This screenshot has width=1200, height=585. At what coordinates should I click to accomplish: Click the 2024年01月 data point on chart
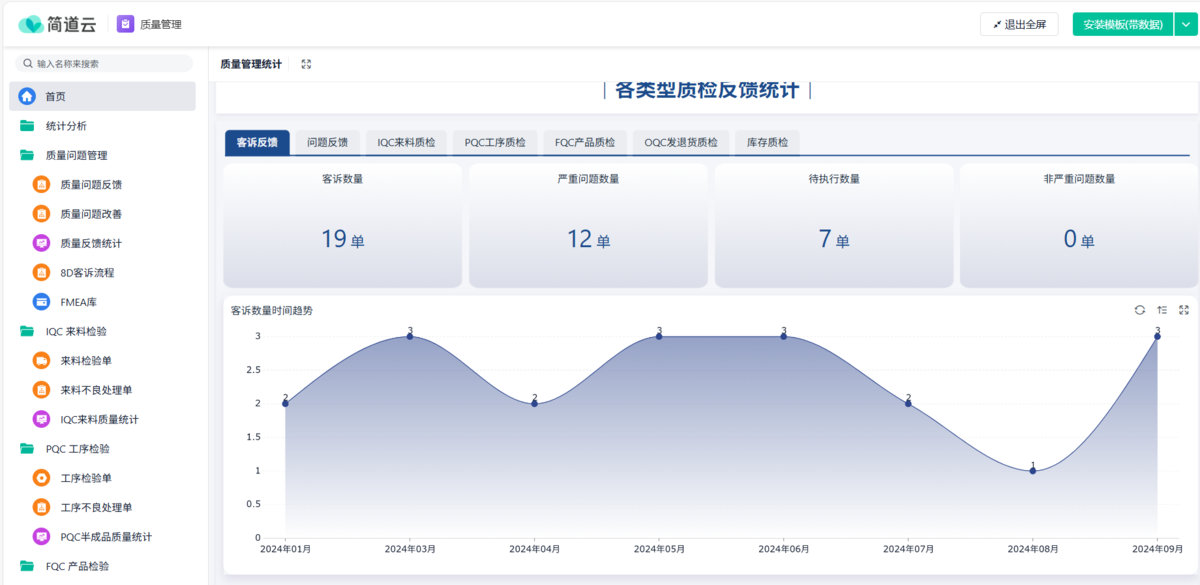click(x=285, y=403)
